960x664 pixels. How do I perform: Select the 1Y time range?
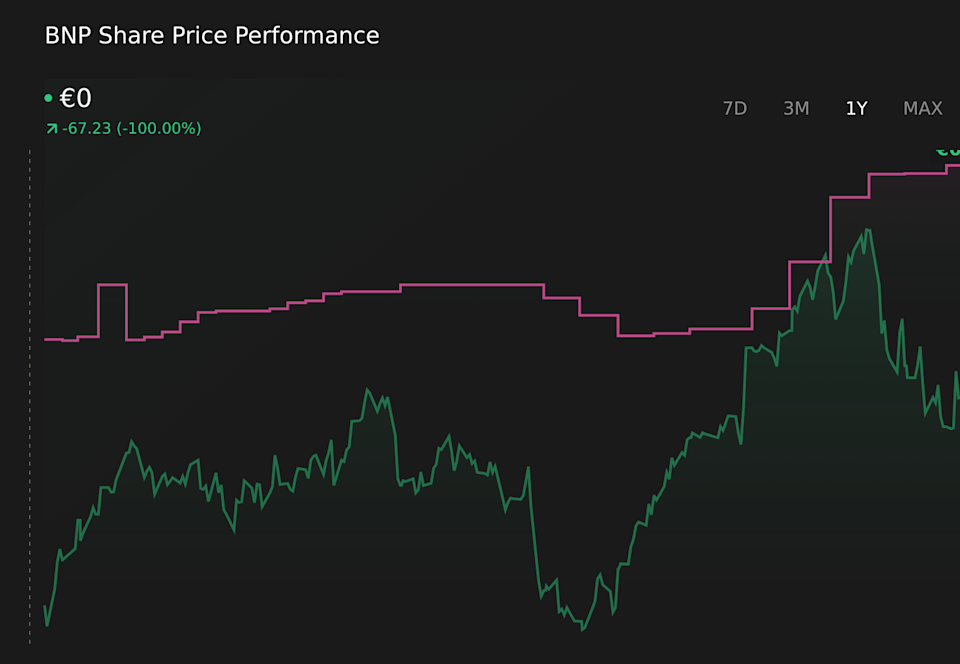coord(856,108)
